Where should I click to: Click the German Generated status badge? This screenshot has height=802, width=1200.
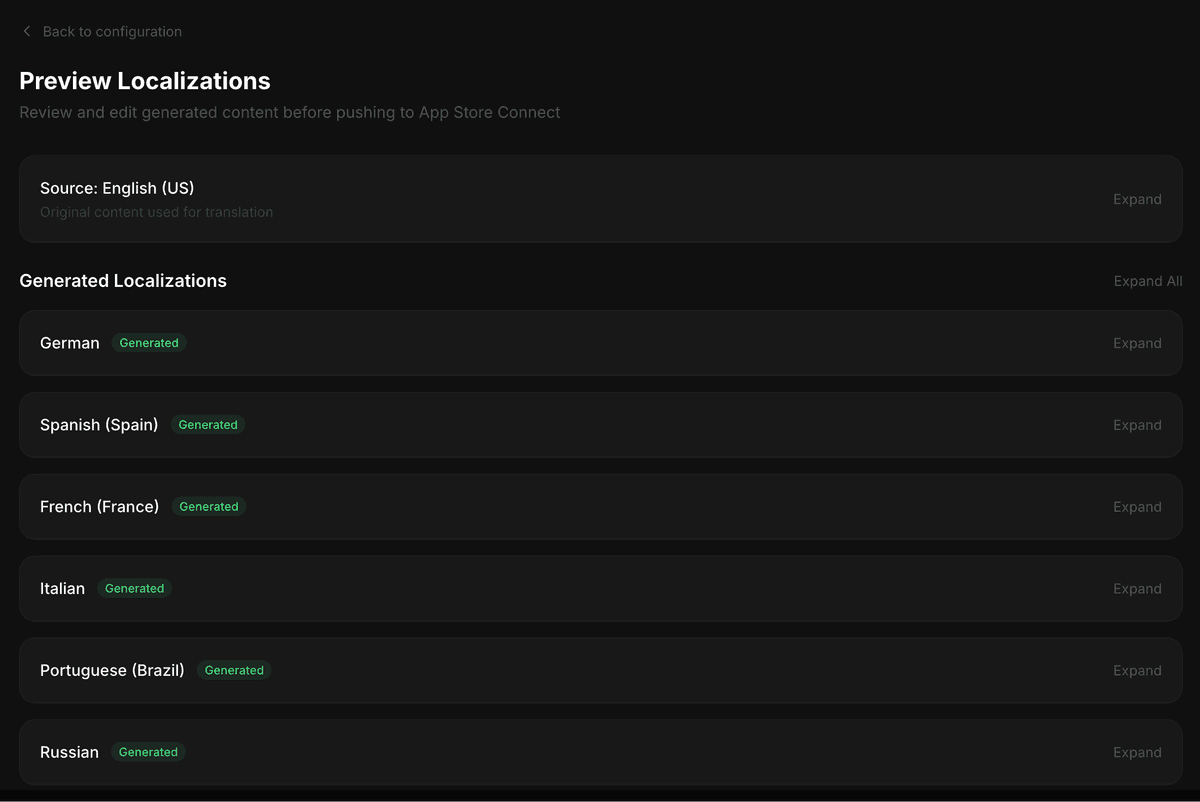click(x=149, y=343)
